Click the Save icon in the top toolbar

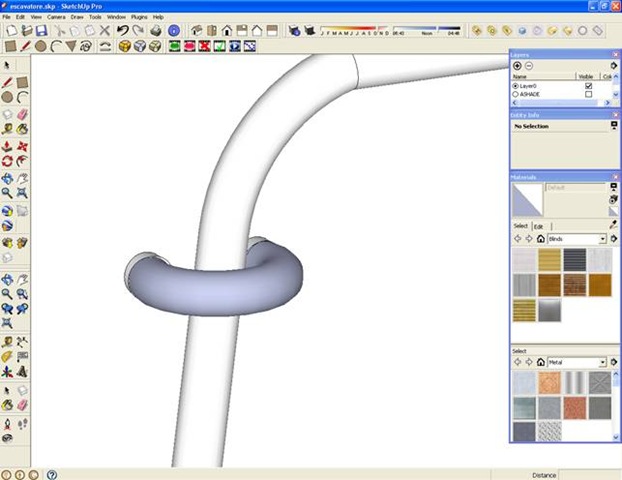pyautogui.click(x=41, y=31)
